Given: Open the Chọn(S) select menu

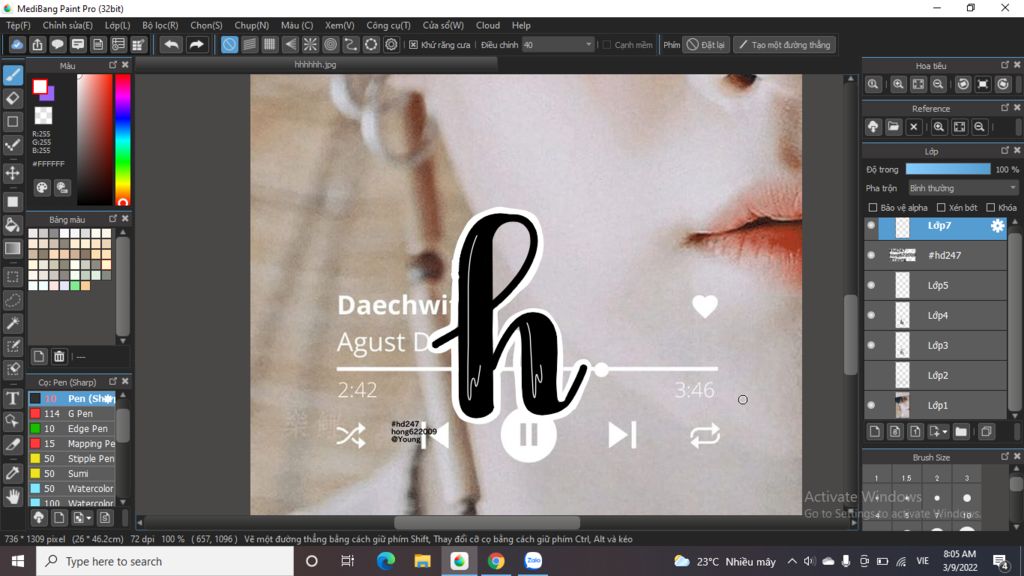Looking at the screenshot, I should coord(206,25).
